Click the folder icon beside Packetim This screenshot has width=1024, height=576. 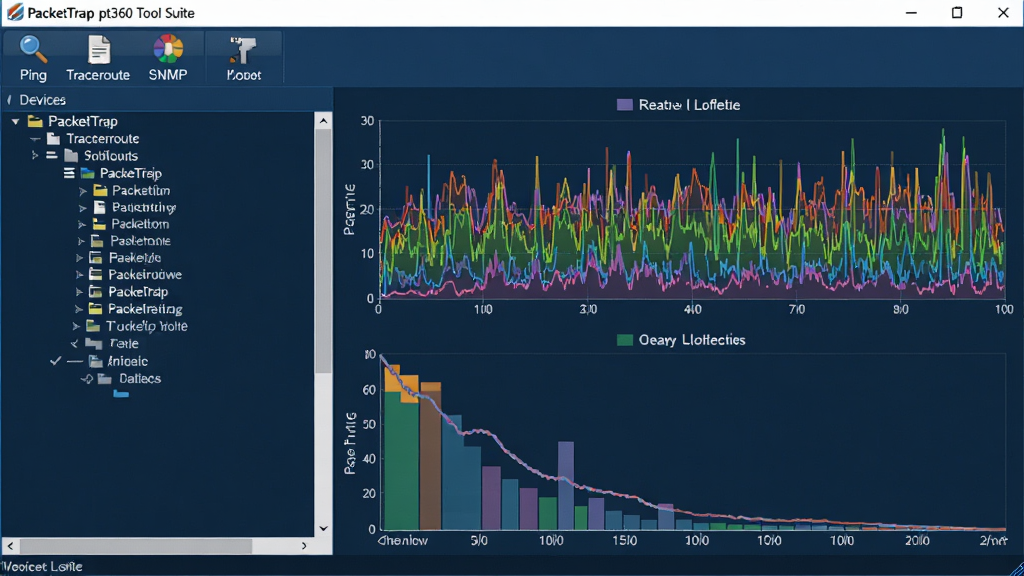point(100,191)
